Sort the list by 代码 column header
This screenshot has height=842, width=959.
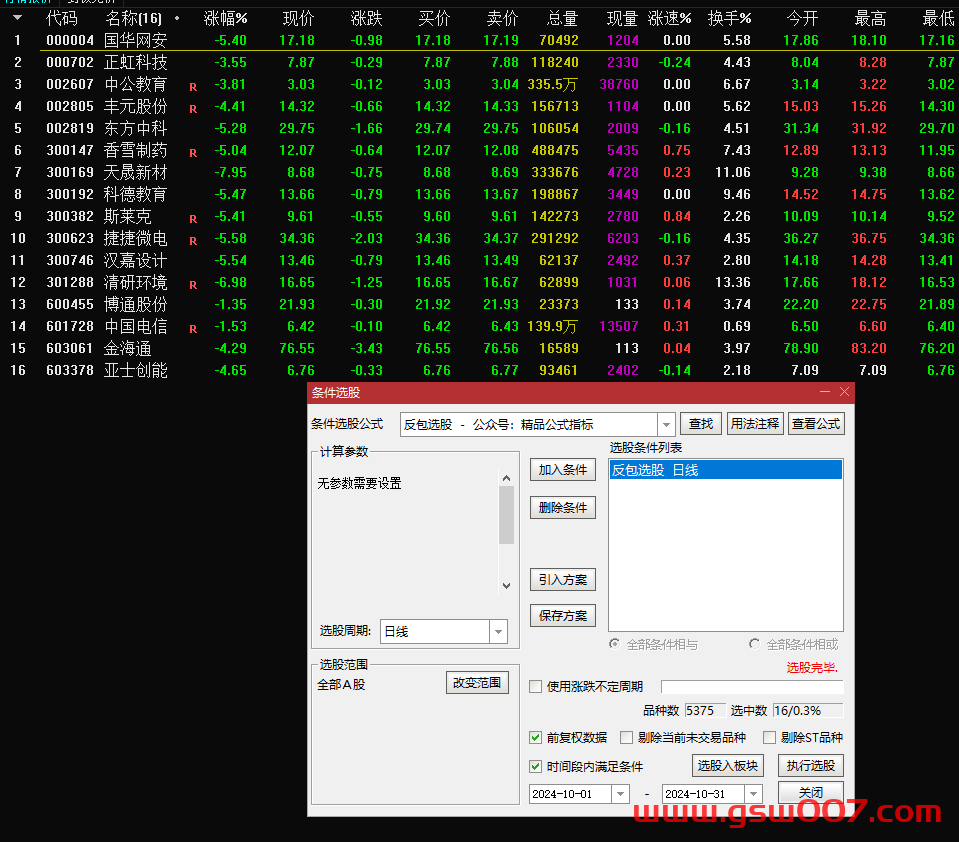(x=62, y=18)
